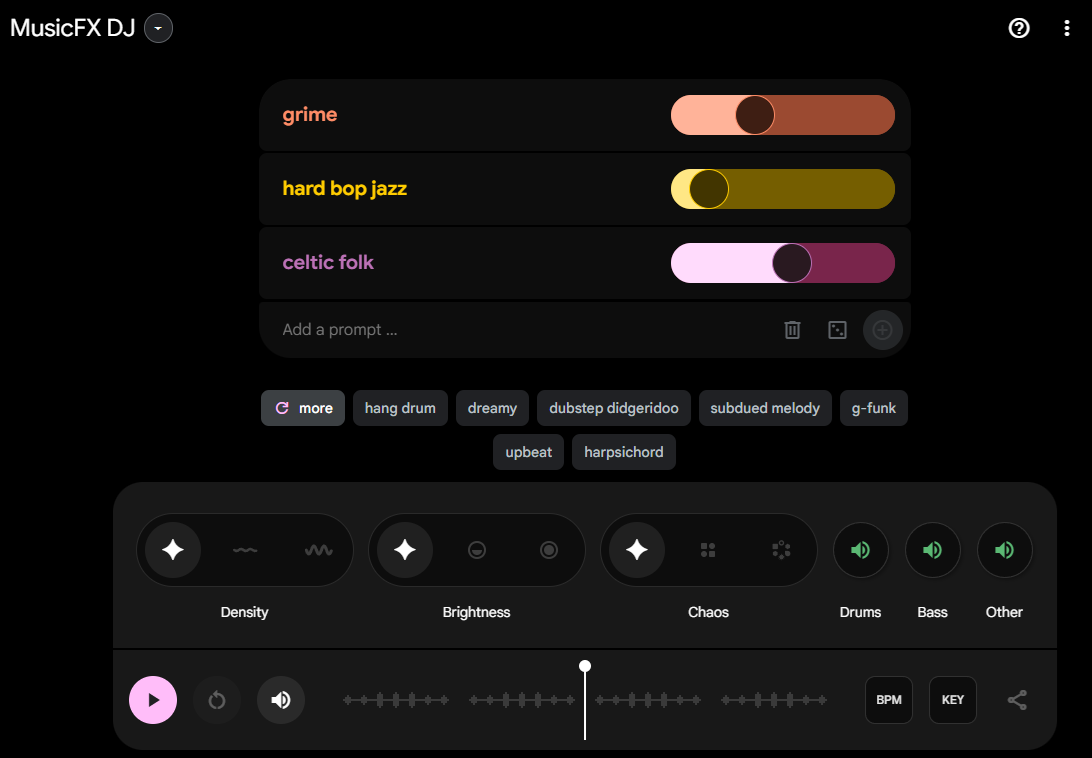
Task: Open the KEY selector
Action: pyautogui.click(x=952, y=700)
